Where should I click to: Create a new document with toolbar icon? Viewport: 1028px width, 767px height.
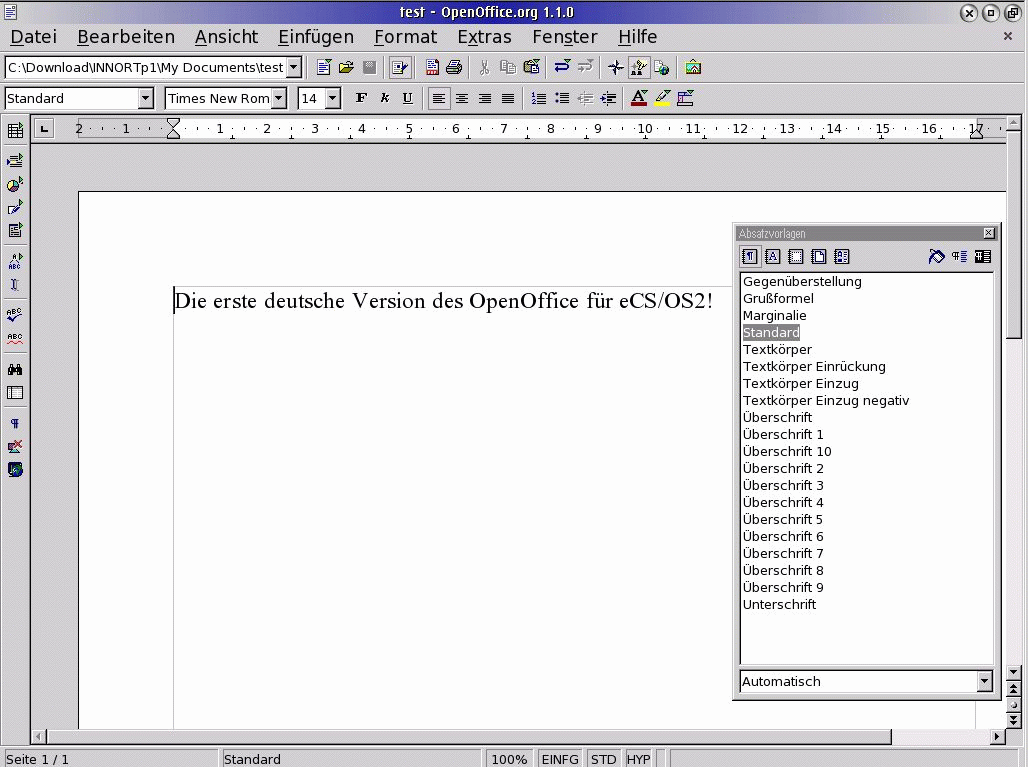tap(323, 67)
